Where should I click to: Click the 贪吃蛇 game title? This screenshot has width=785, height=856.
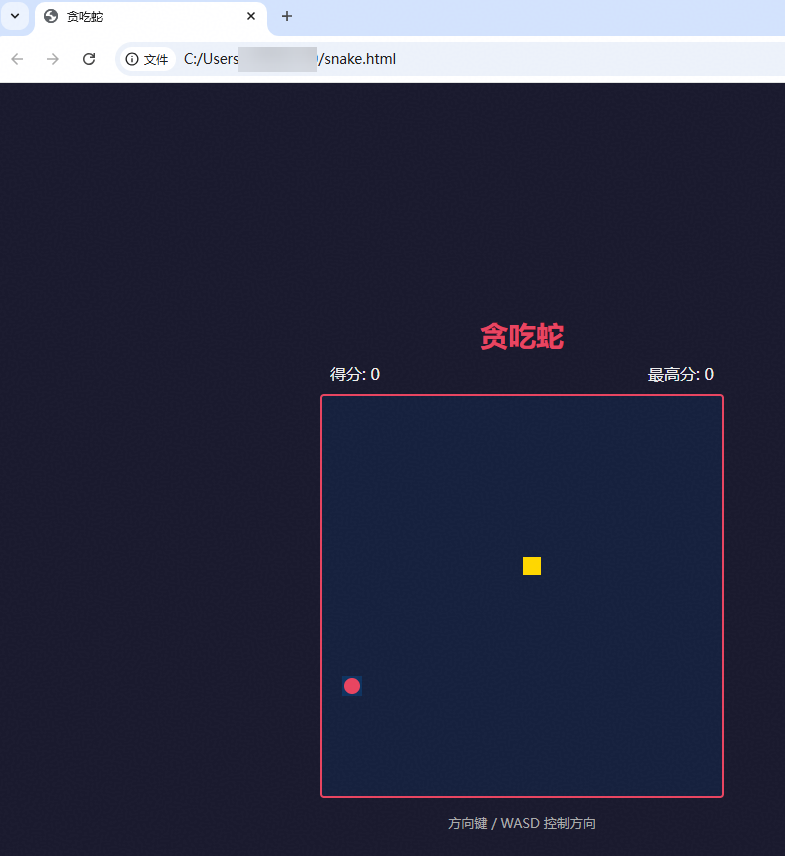click(x=522, y=336)
